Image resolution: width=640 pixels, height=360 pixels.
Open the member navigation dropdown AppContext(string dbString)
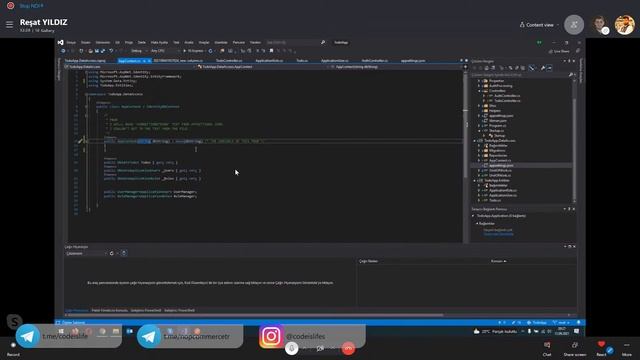coord(396,67)
